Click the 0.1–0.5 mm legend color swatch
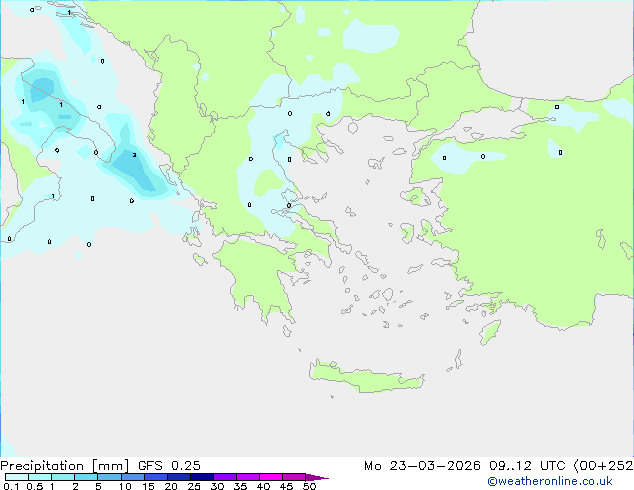 point(17,477)
